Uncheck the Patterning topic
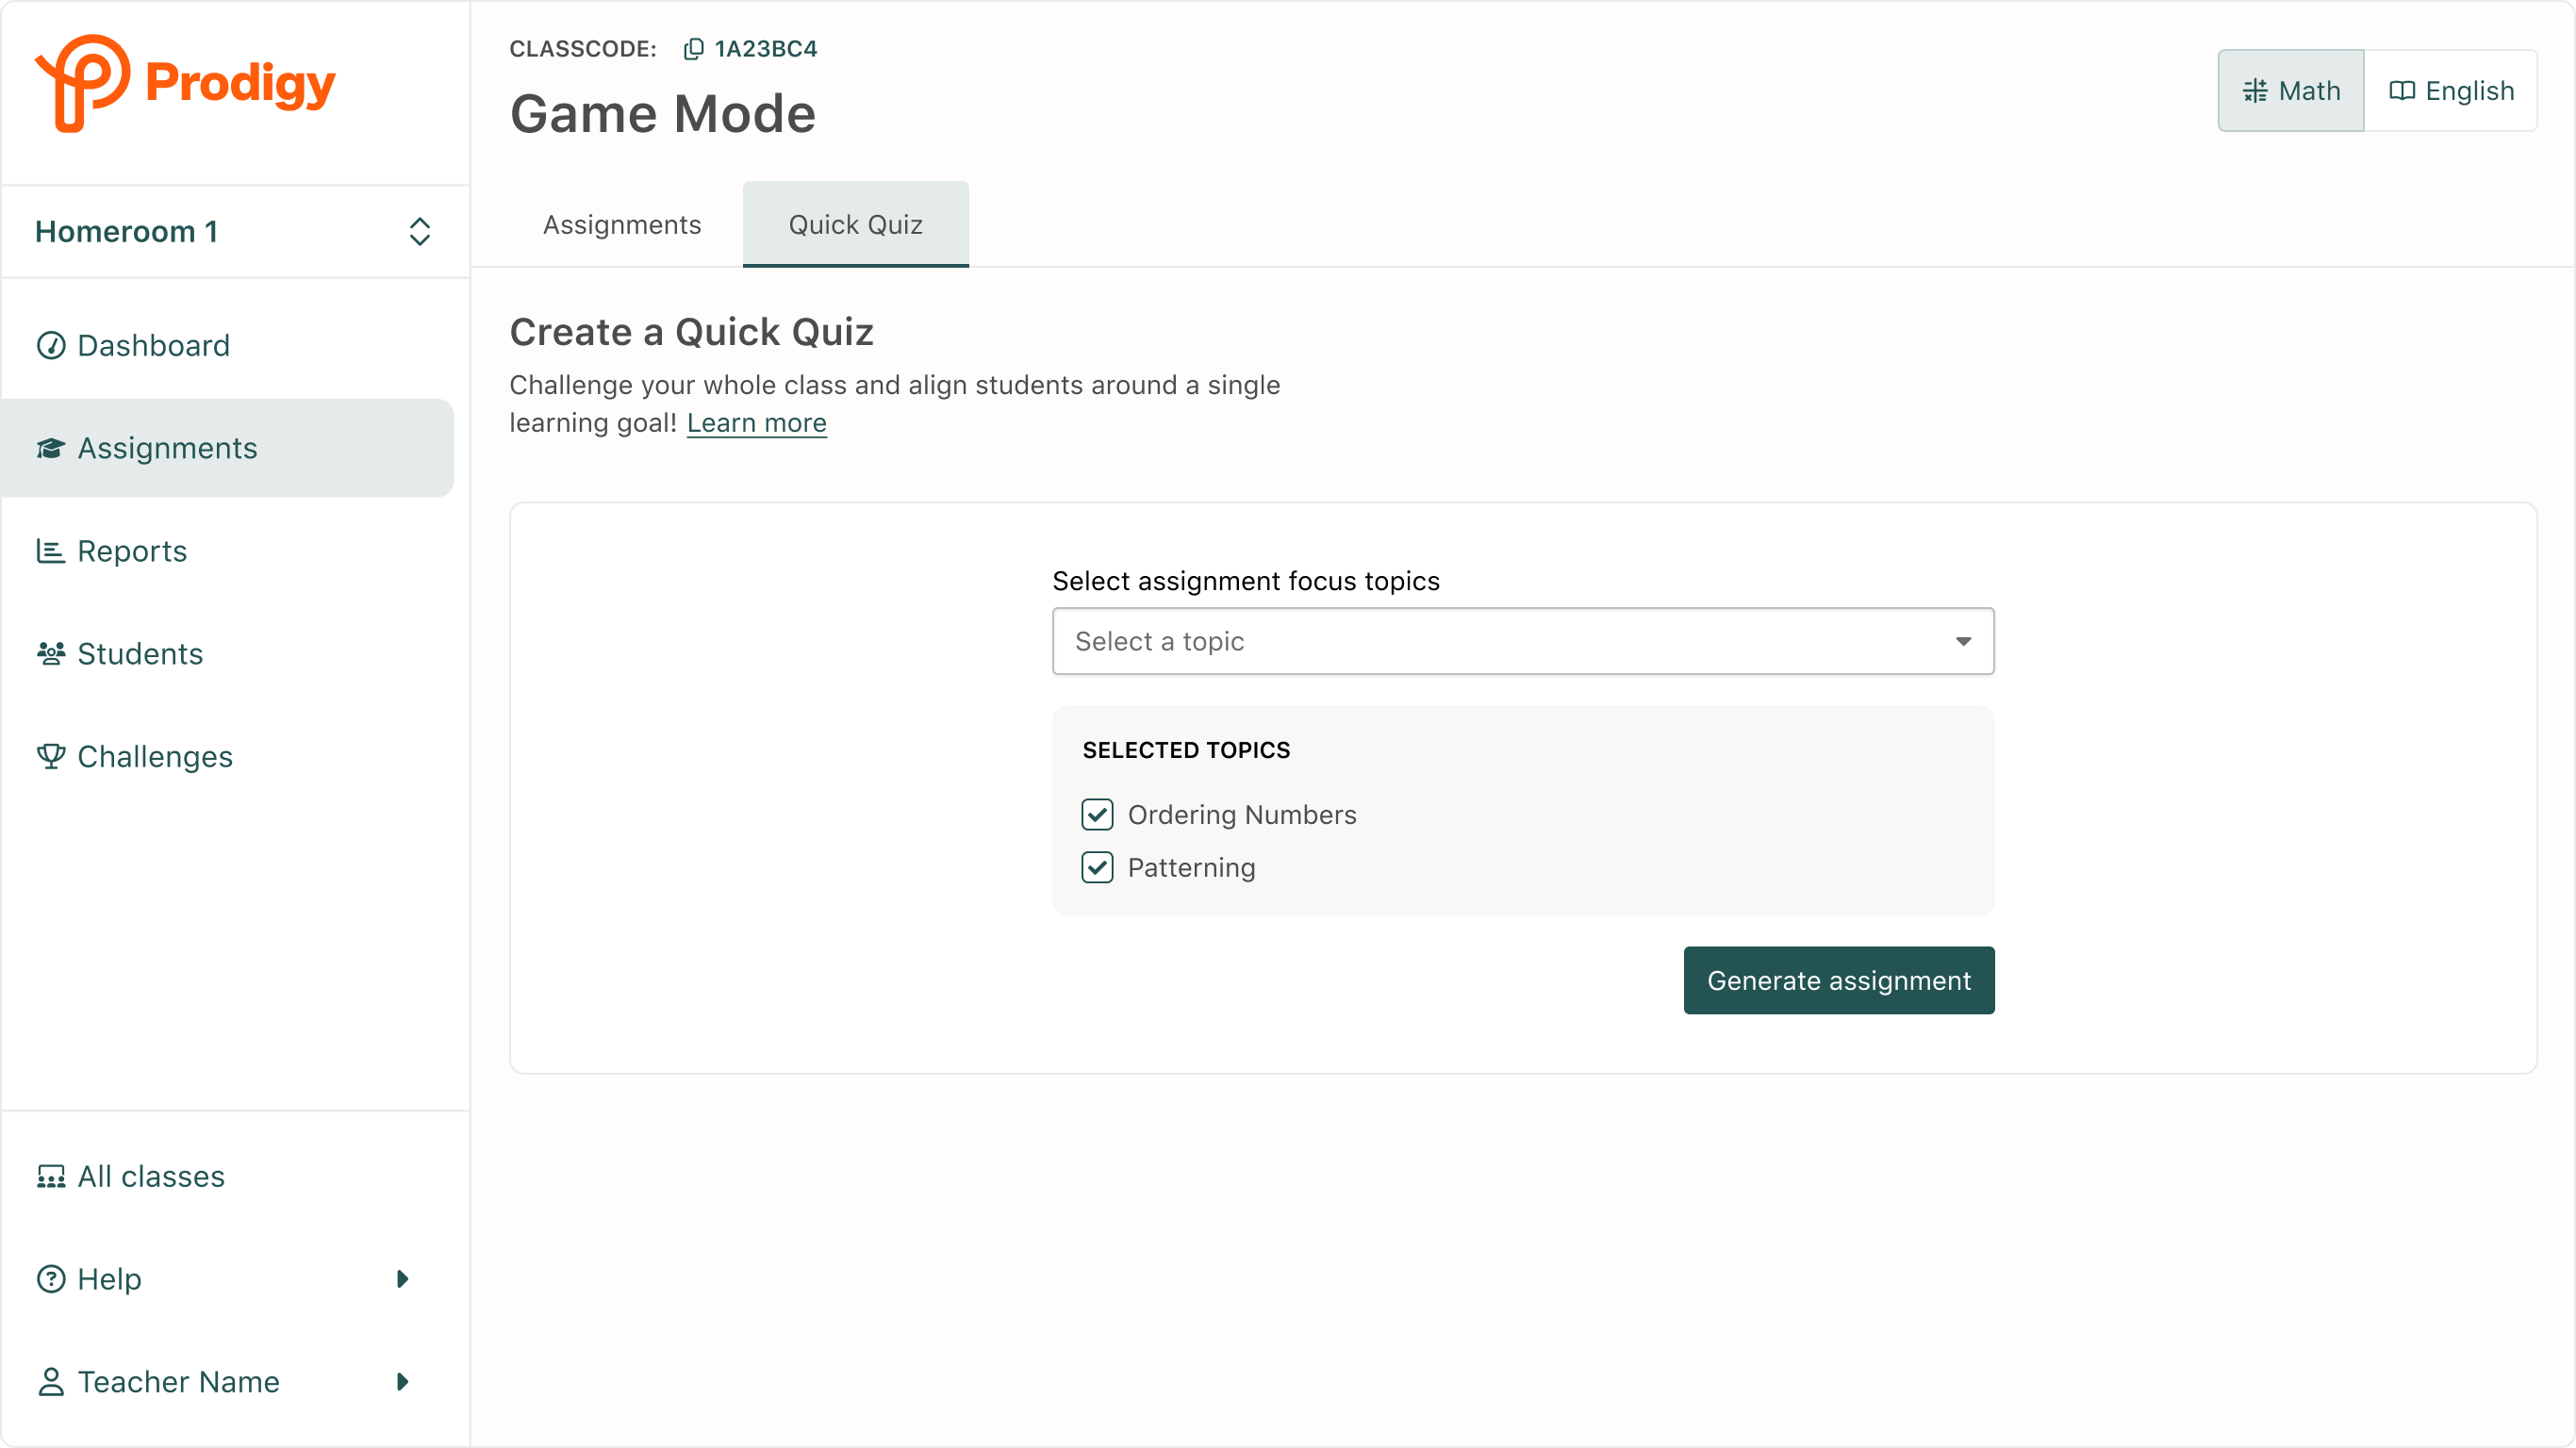The width and height of the screenshot is (2576, 1448). coord(1098,867)
